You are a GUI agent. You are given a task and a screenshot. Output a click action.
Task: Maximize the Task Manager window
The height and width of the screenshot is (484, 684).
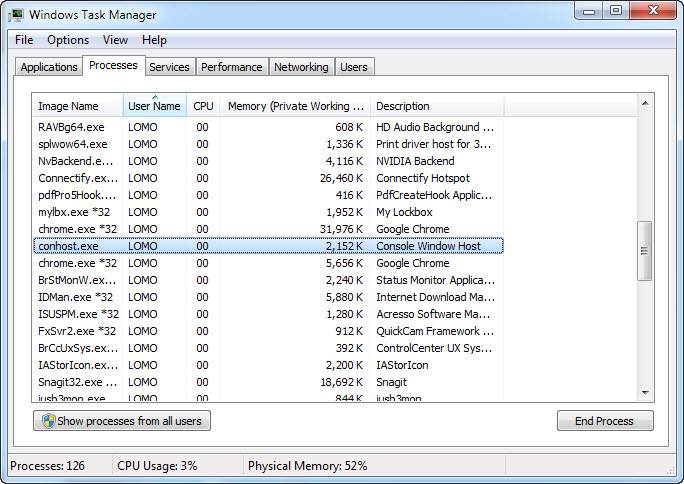[616, 11]
